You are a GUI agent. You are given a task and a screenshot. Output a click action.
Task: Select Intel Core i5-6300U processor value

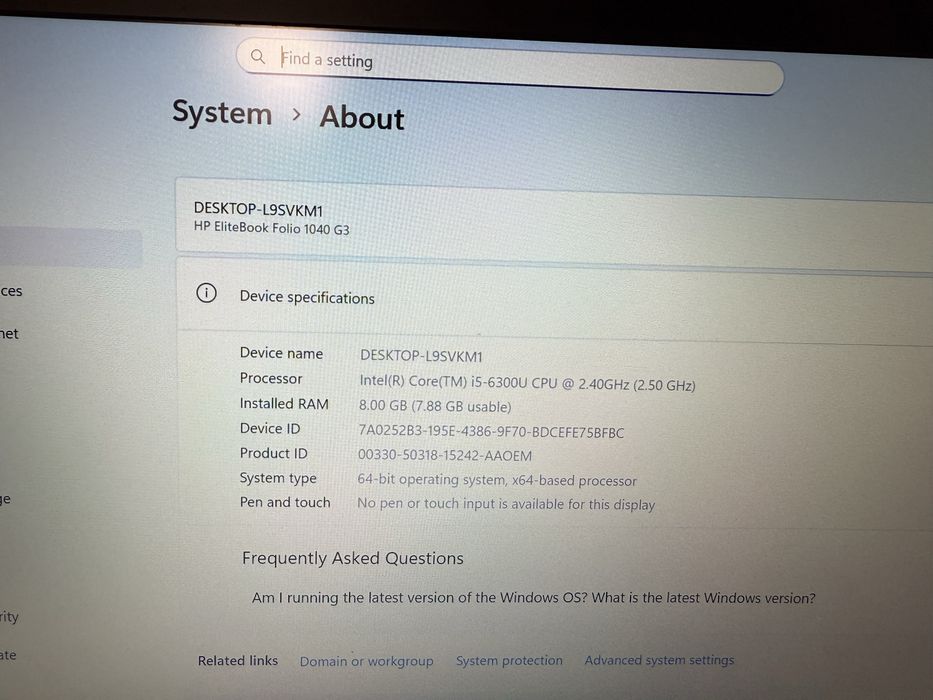[527, 383]
